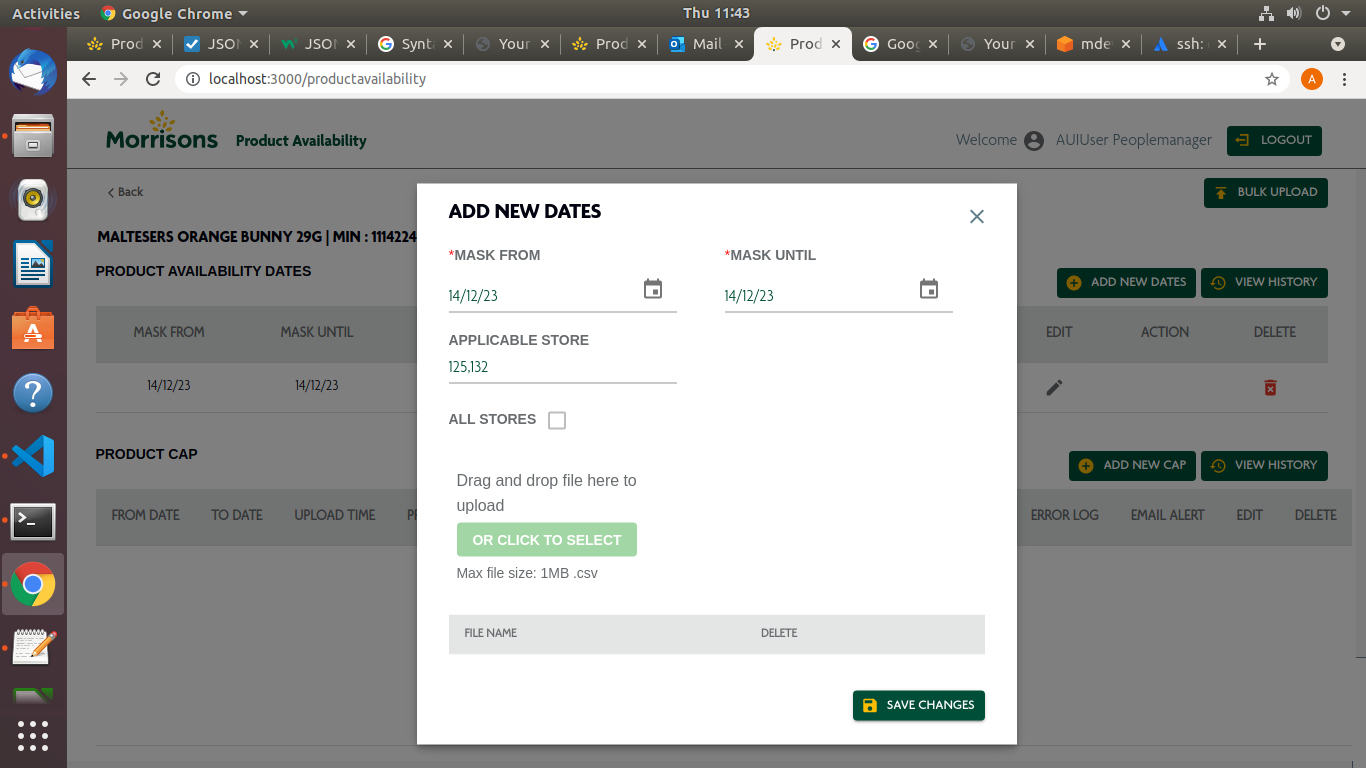Open a new Chrome tab

(1260, 44)
